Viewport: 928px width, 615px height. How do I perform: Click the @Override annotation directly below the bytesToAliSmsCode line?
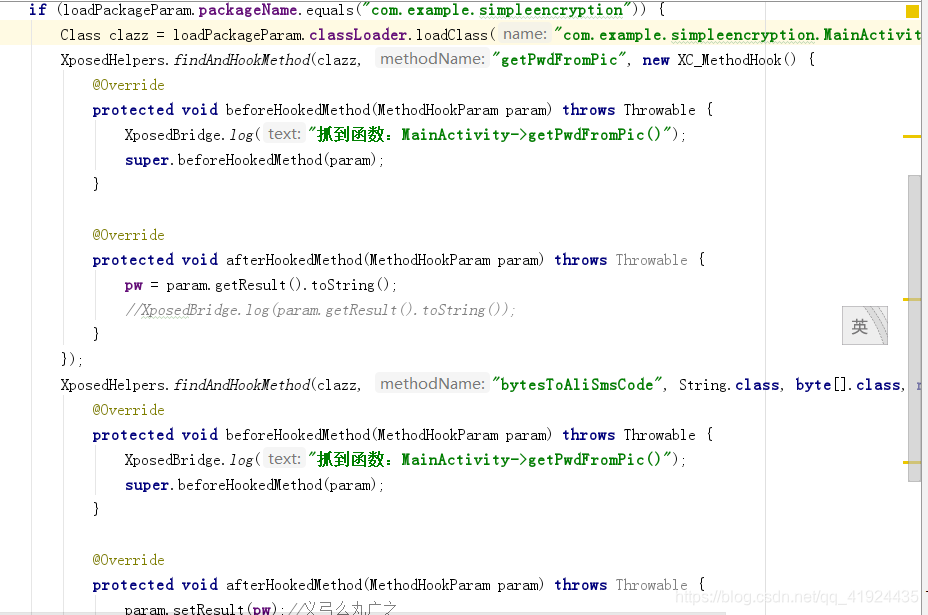pos(128,410)
